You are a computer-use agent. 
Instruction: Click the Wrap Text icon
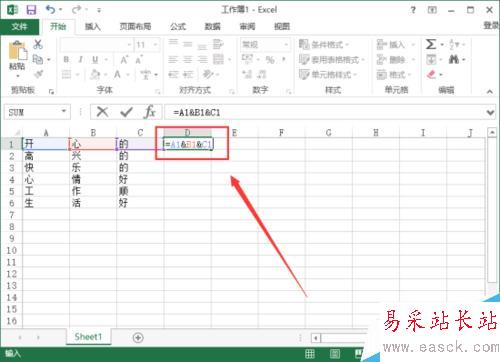(x=218, y=44)
